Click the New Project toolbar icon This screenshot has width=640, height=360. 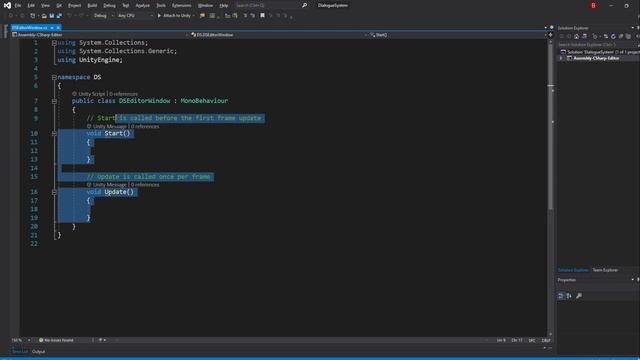[33, 16]
